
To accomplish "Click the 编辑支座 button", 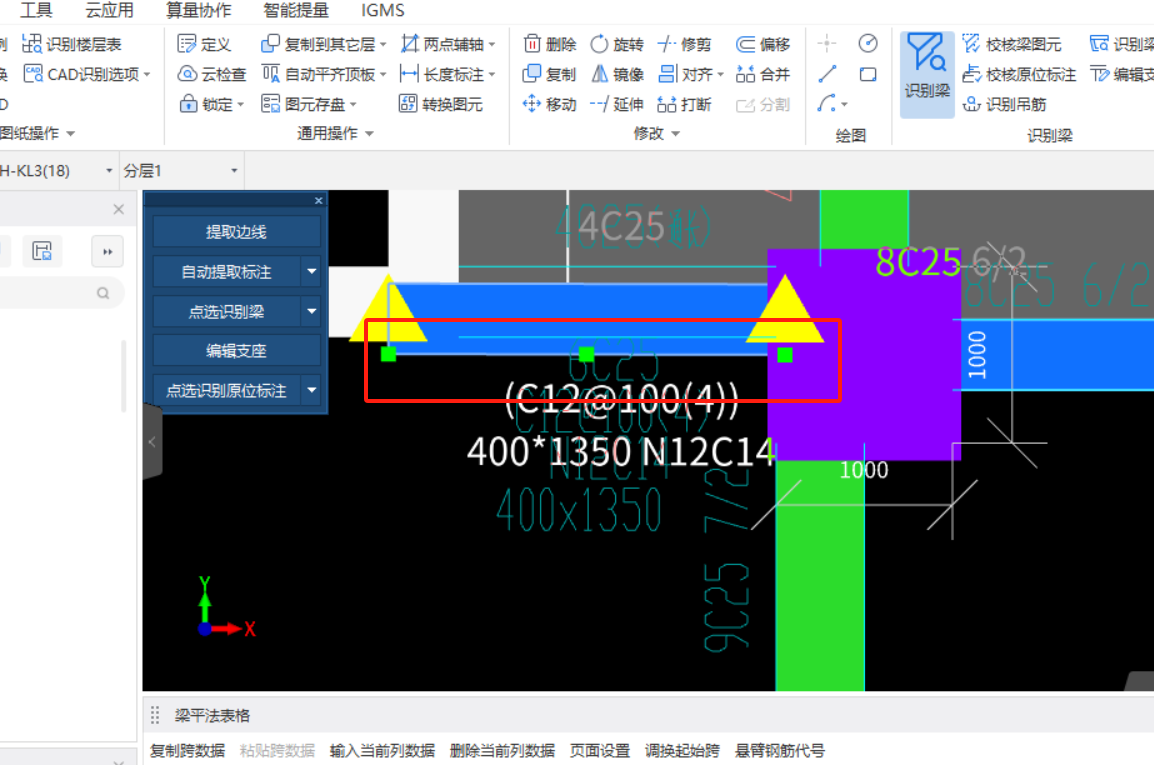I will pos(236,350).
